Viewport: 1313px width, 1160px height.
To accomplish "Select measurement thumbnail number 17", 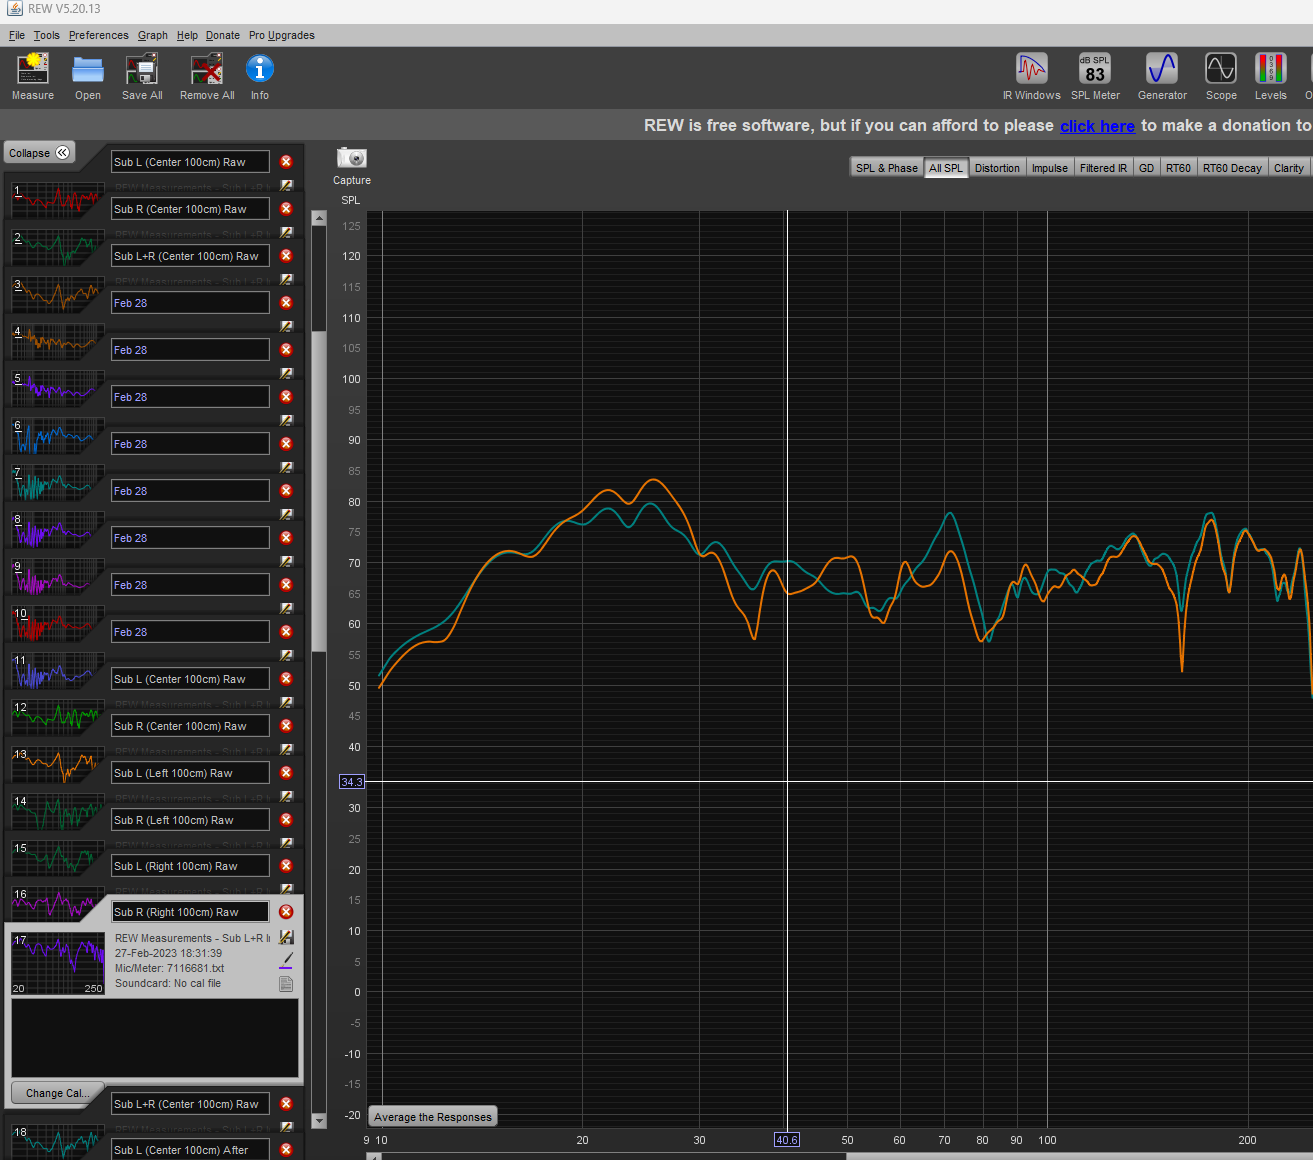I will pos(57,963).
